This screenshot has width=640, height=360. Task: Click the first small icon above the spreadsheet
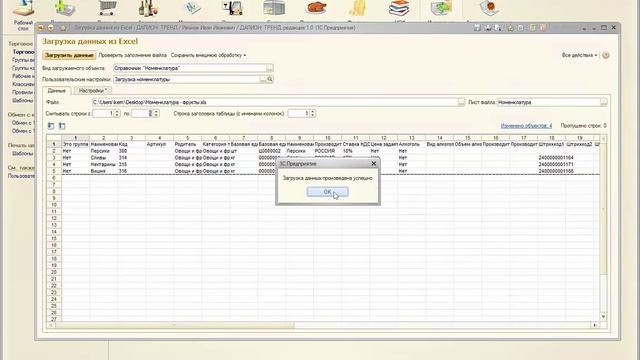[x=51, y=126]
